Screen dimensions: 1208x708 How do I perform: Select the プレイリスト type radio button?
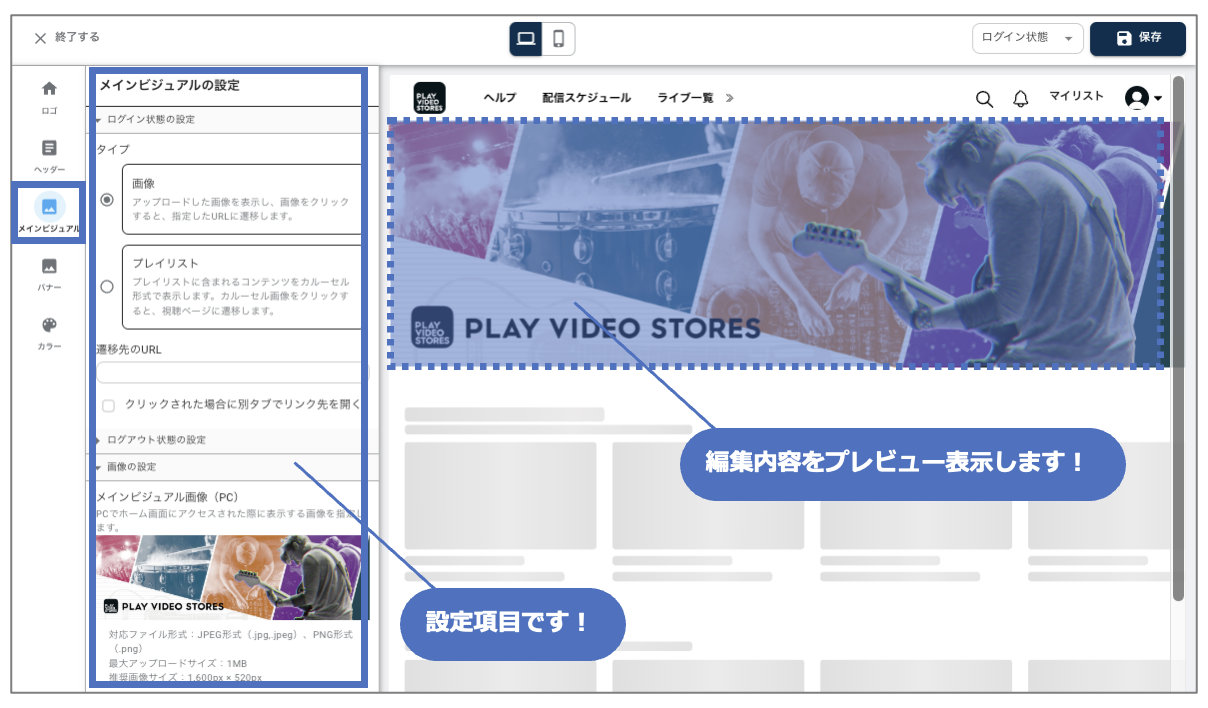pos(107,287)
